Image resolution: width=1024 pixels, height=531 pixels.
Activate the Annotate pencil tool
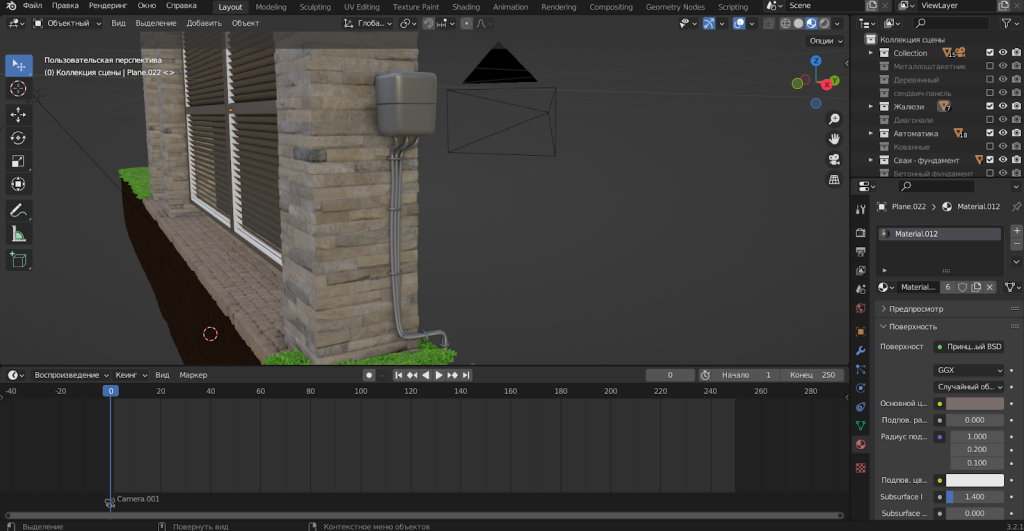coord(18,210)
